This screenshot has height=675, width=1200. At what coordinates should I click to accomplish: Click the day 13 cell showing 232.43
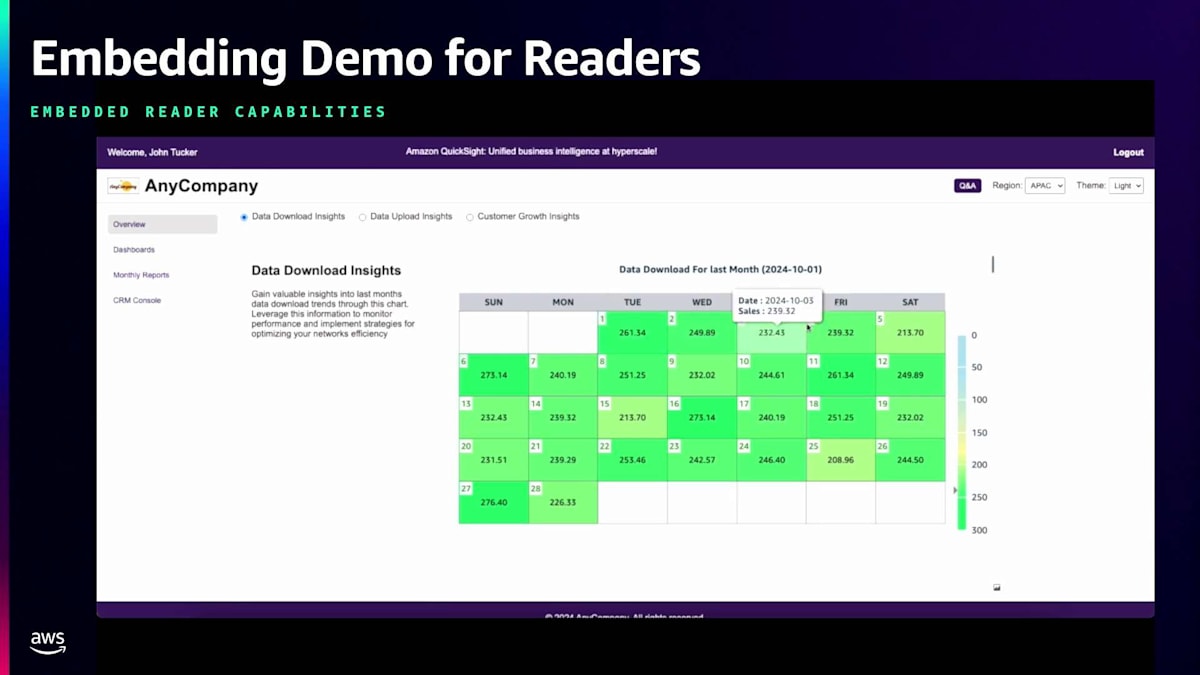pos(493,417)
